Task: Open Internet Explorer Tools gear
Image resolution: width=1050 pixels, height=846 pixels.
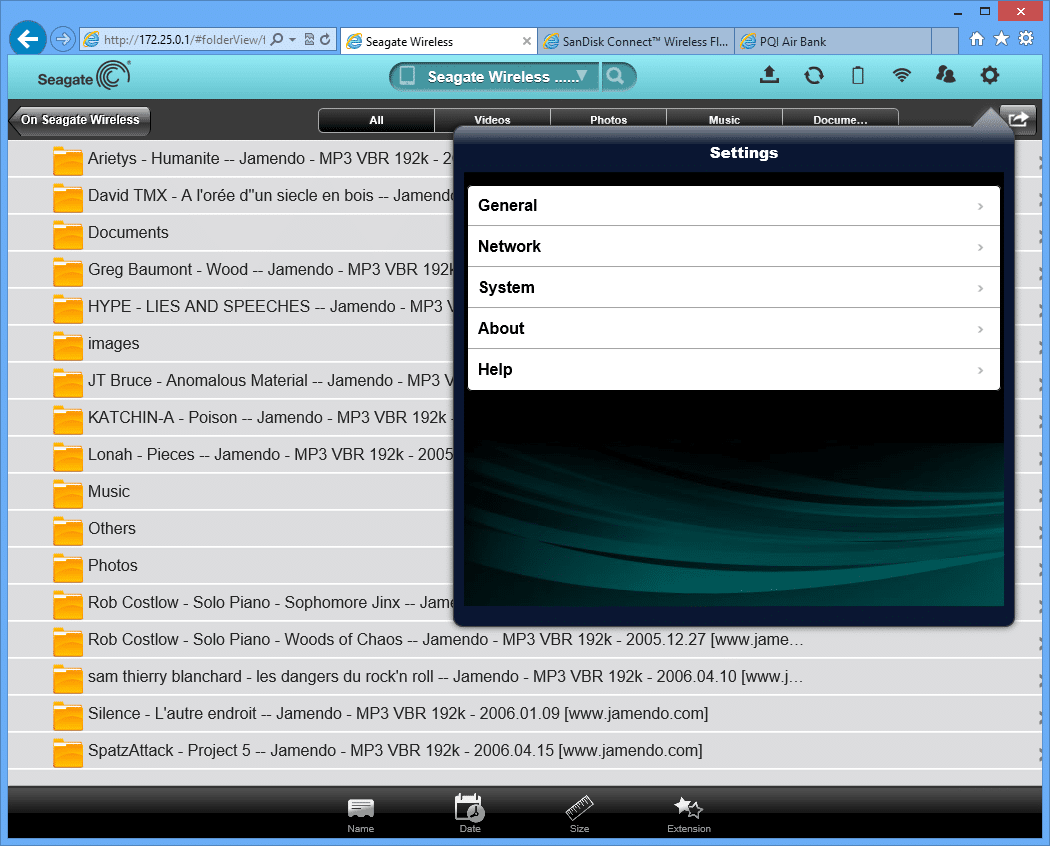Action: point(1025,39)
